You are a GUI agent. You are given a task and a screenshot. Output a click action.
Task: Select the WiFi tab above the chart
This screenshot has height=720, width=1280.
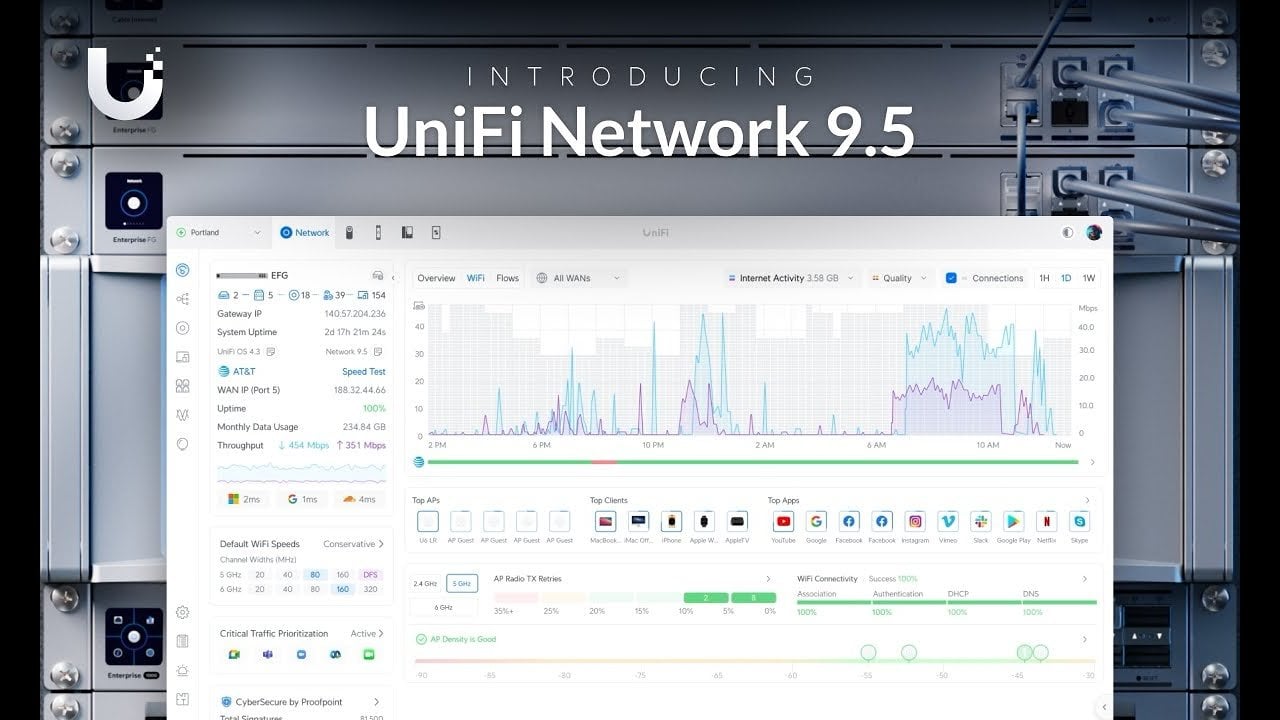(476, 278)
